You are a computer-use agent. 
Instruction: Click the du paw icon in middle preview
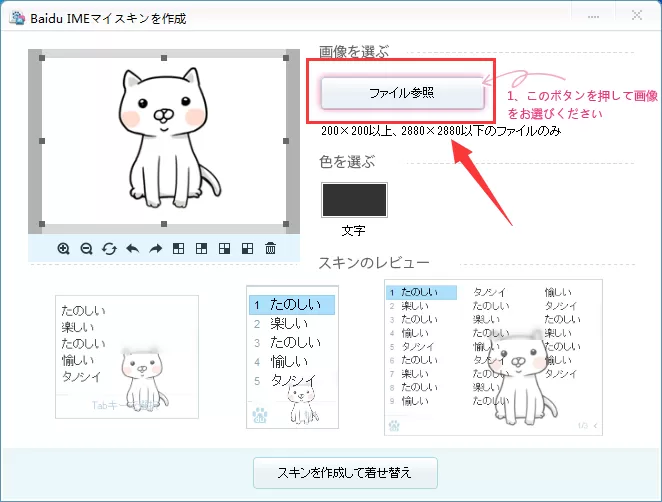[x=260, y=415]
